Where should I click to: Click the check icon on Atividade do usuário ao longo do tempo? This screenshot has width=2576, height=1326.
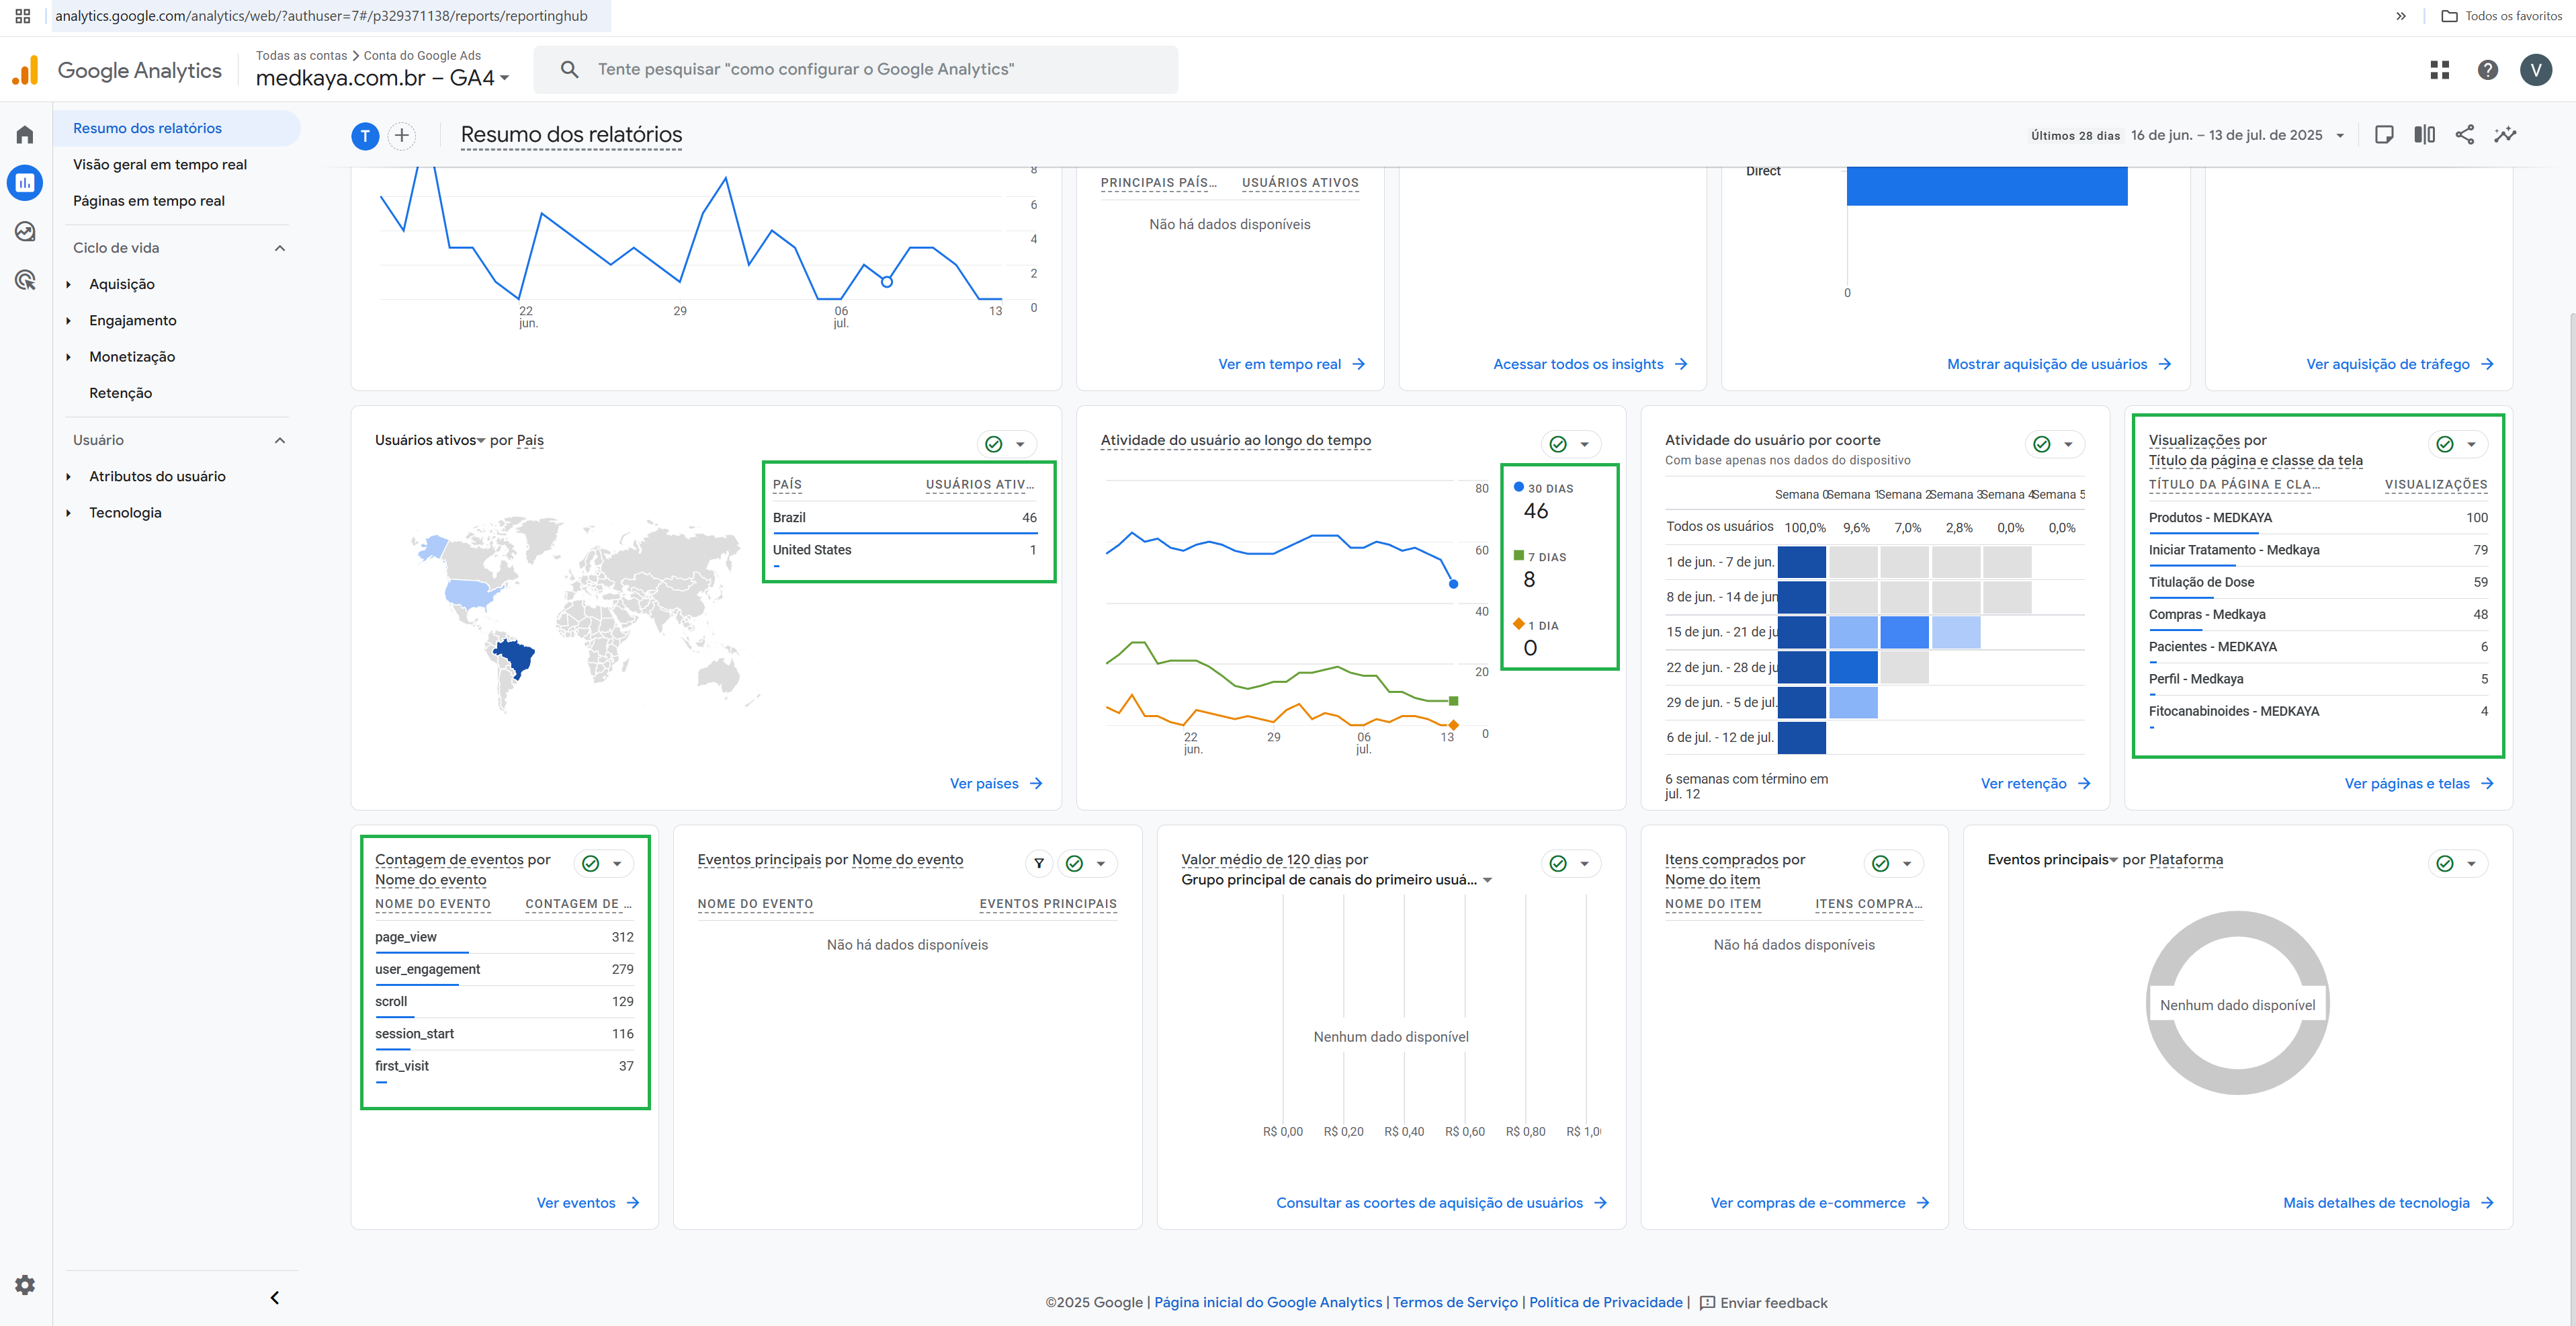pyautogui.click(x=1558, y=444)
